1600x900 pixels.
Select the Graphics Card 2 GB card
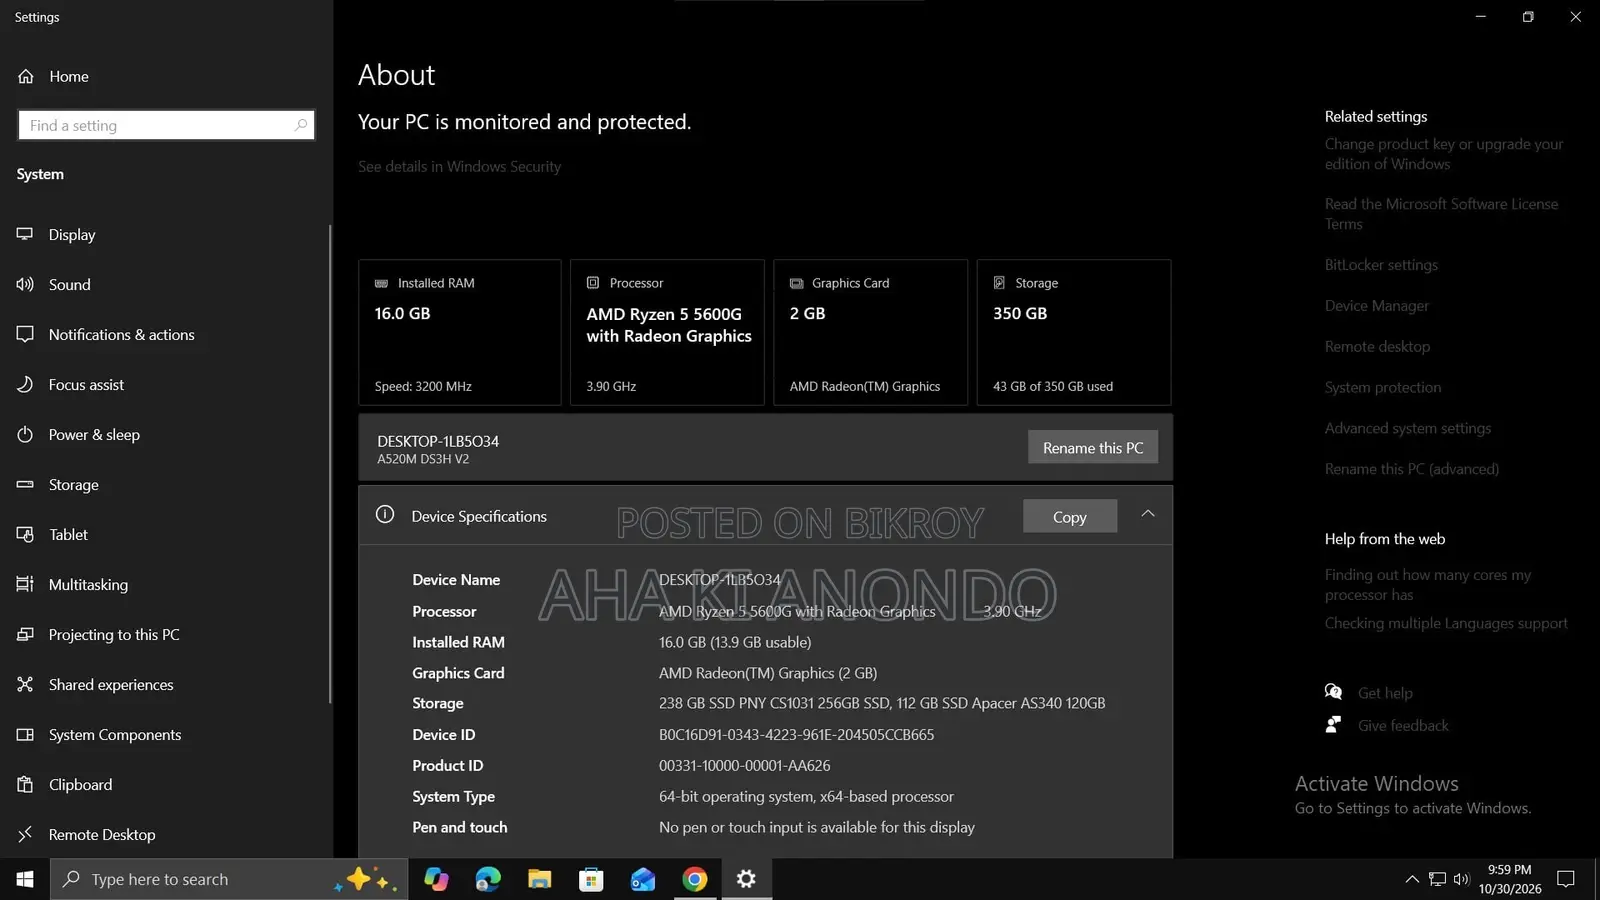point(870,332)
